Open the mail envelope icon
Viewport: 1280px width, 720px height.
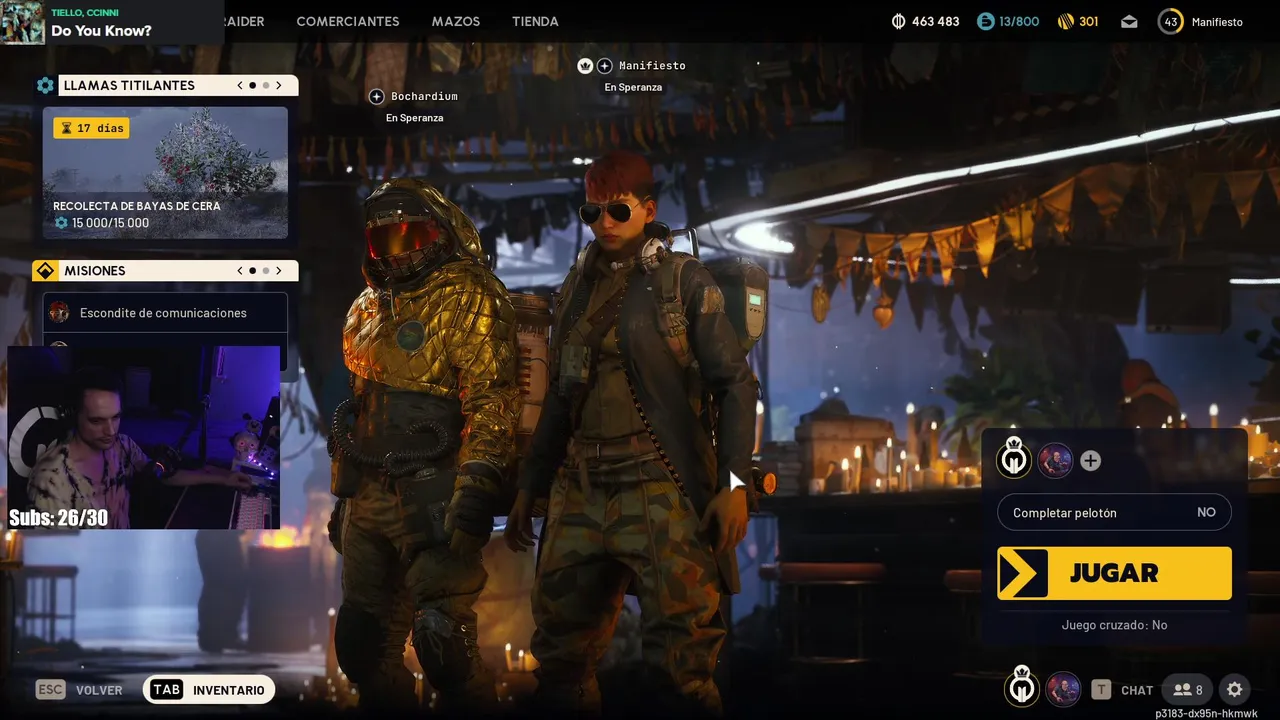1129,21
